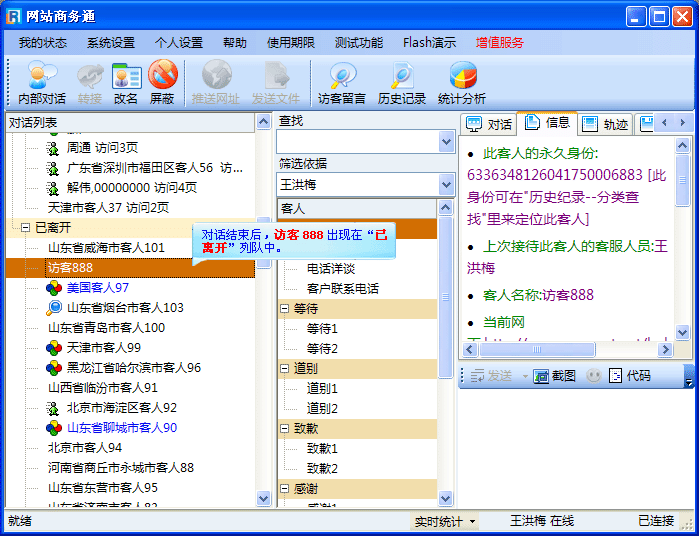Collapse the 已离开 group in conversation list
Image resolution: width=699 pixels, height=536 pixels.
[25, 228]
